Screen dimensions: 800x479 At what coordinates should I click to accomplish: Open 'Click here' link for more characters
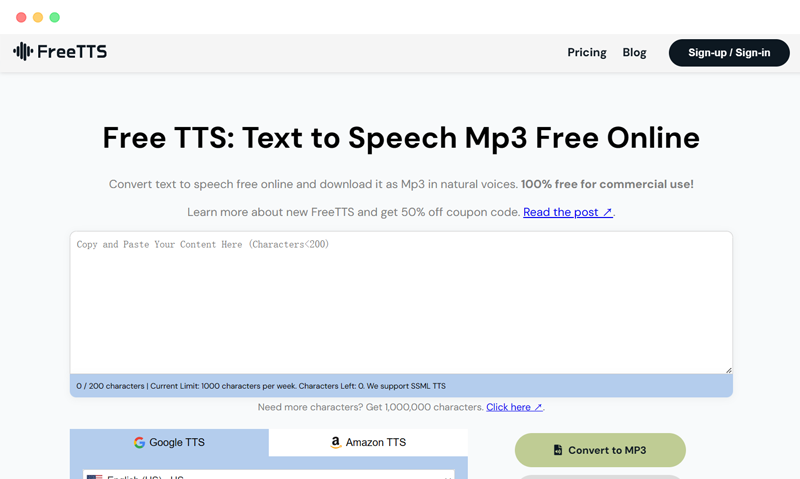point(514,407)
